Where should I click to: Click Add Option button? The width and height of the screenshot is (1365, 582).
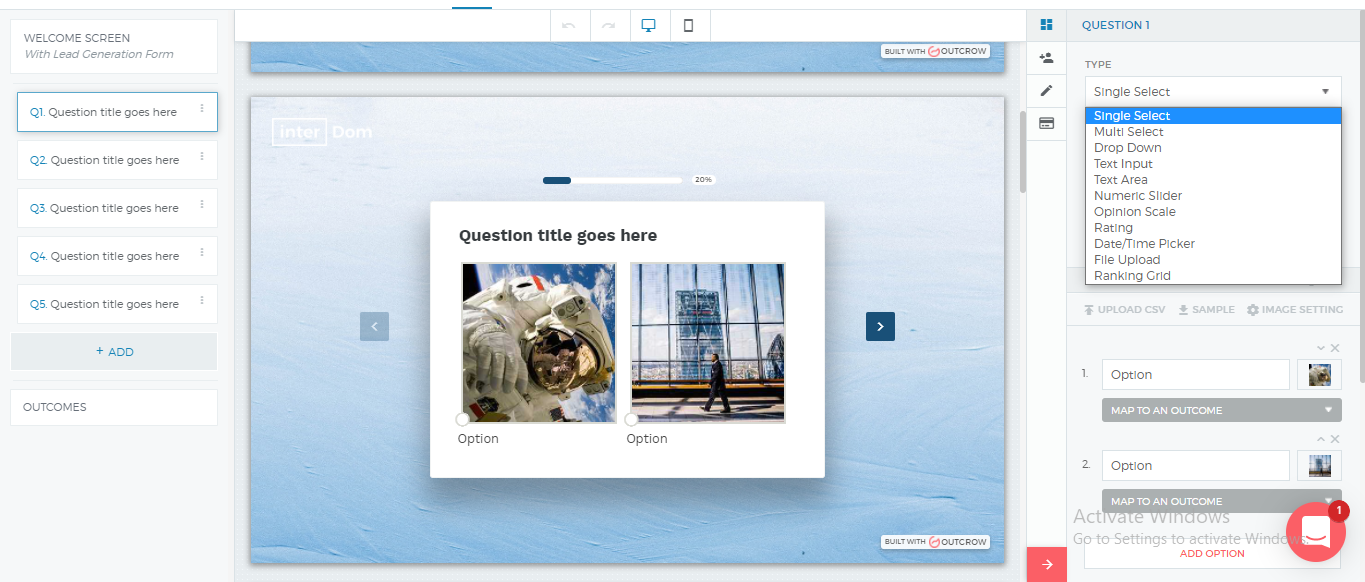pyautogui.click(x=1212, y=553)
